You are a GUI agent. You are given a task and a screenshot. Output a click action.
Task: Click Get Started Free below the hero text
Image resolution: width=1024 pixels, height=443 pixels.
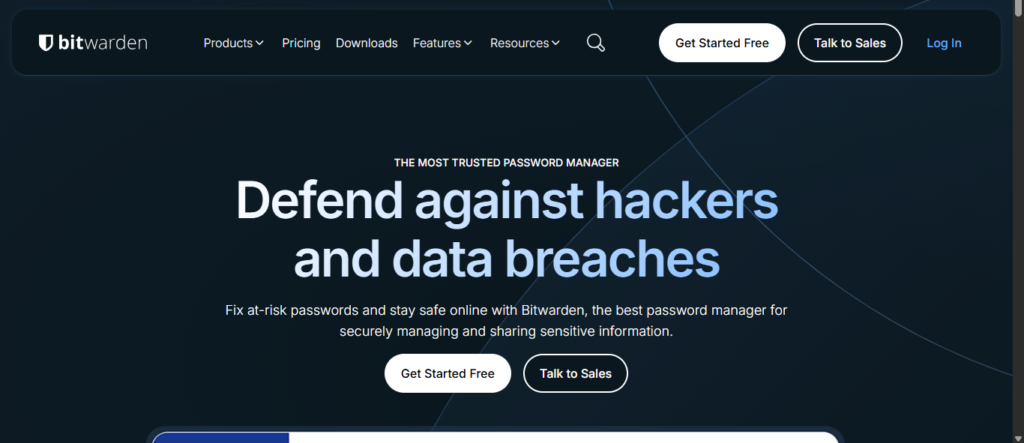point(447,374)
